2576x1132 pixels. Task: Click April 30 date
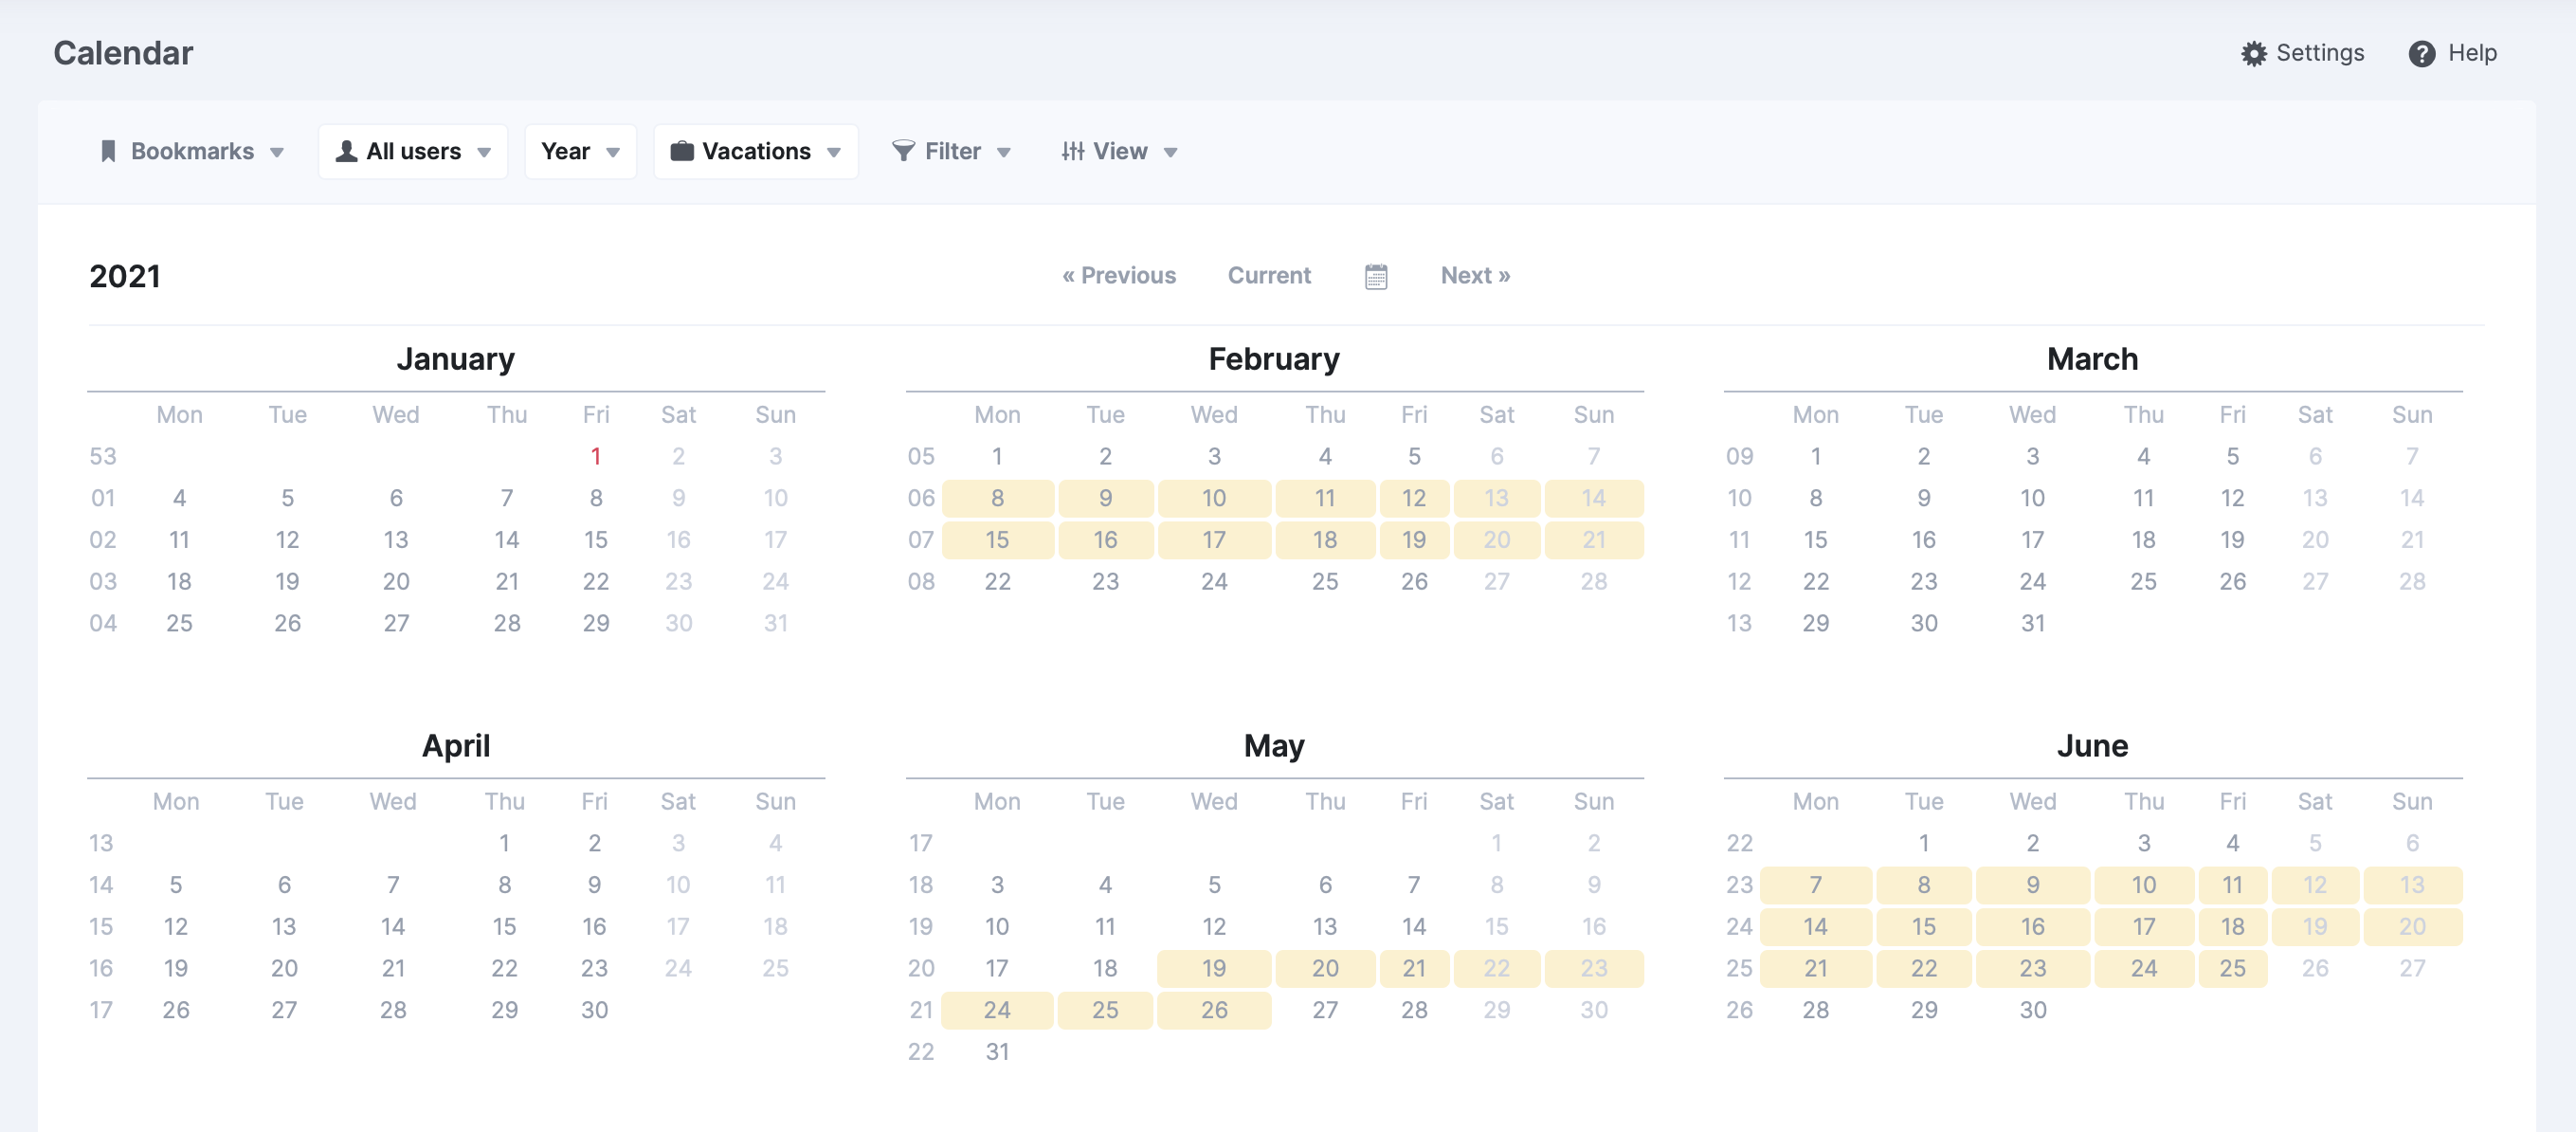[x=594, y=1010]
